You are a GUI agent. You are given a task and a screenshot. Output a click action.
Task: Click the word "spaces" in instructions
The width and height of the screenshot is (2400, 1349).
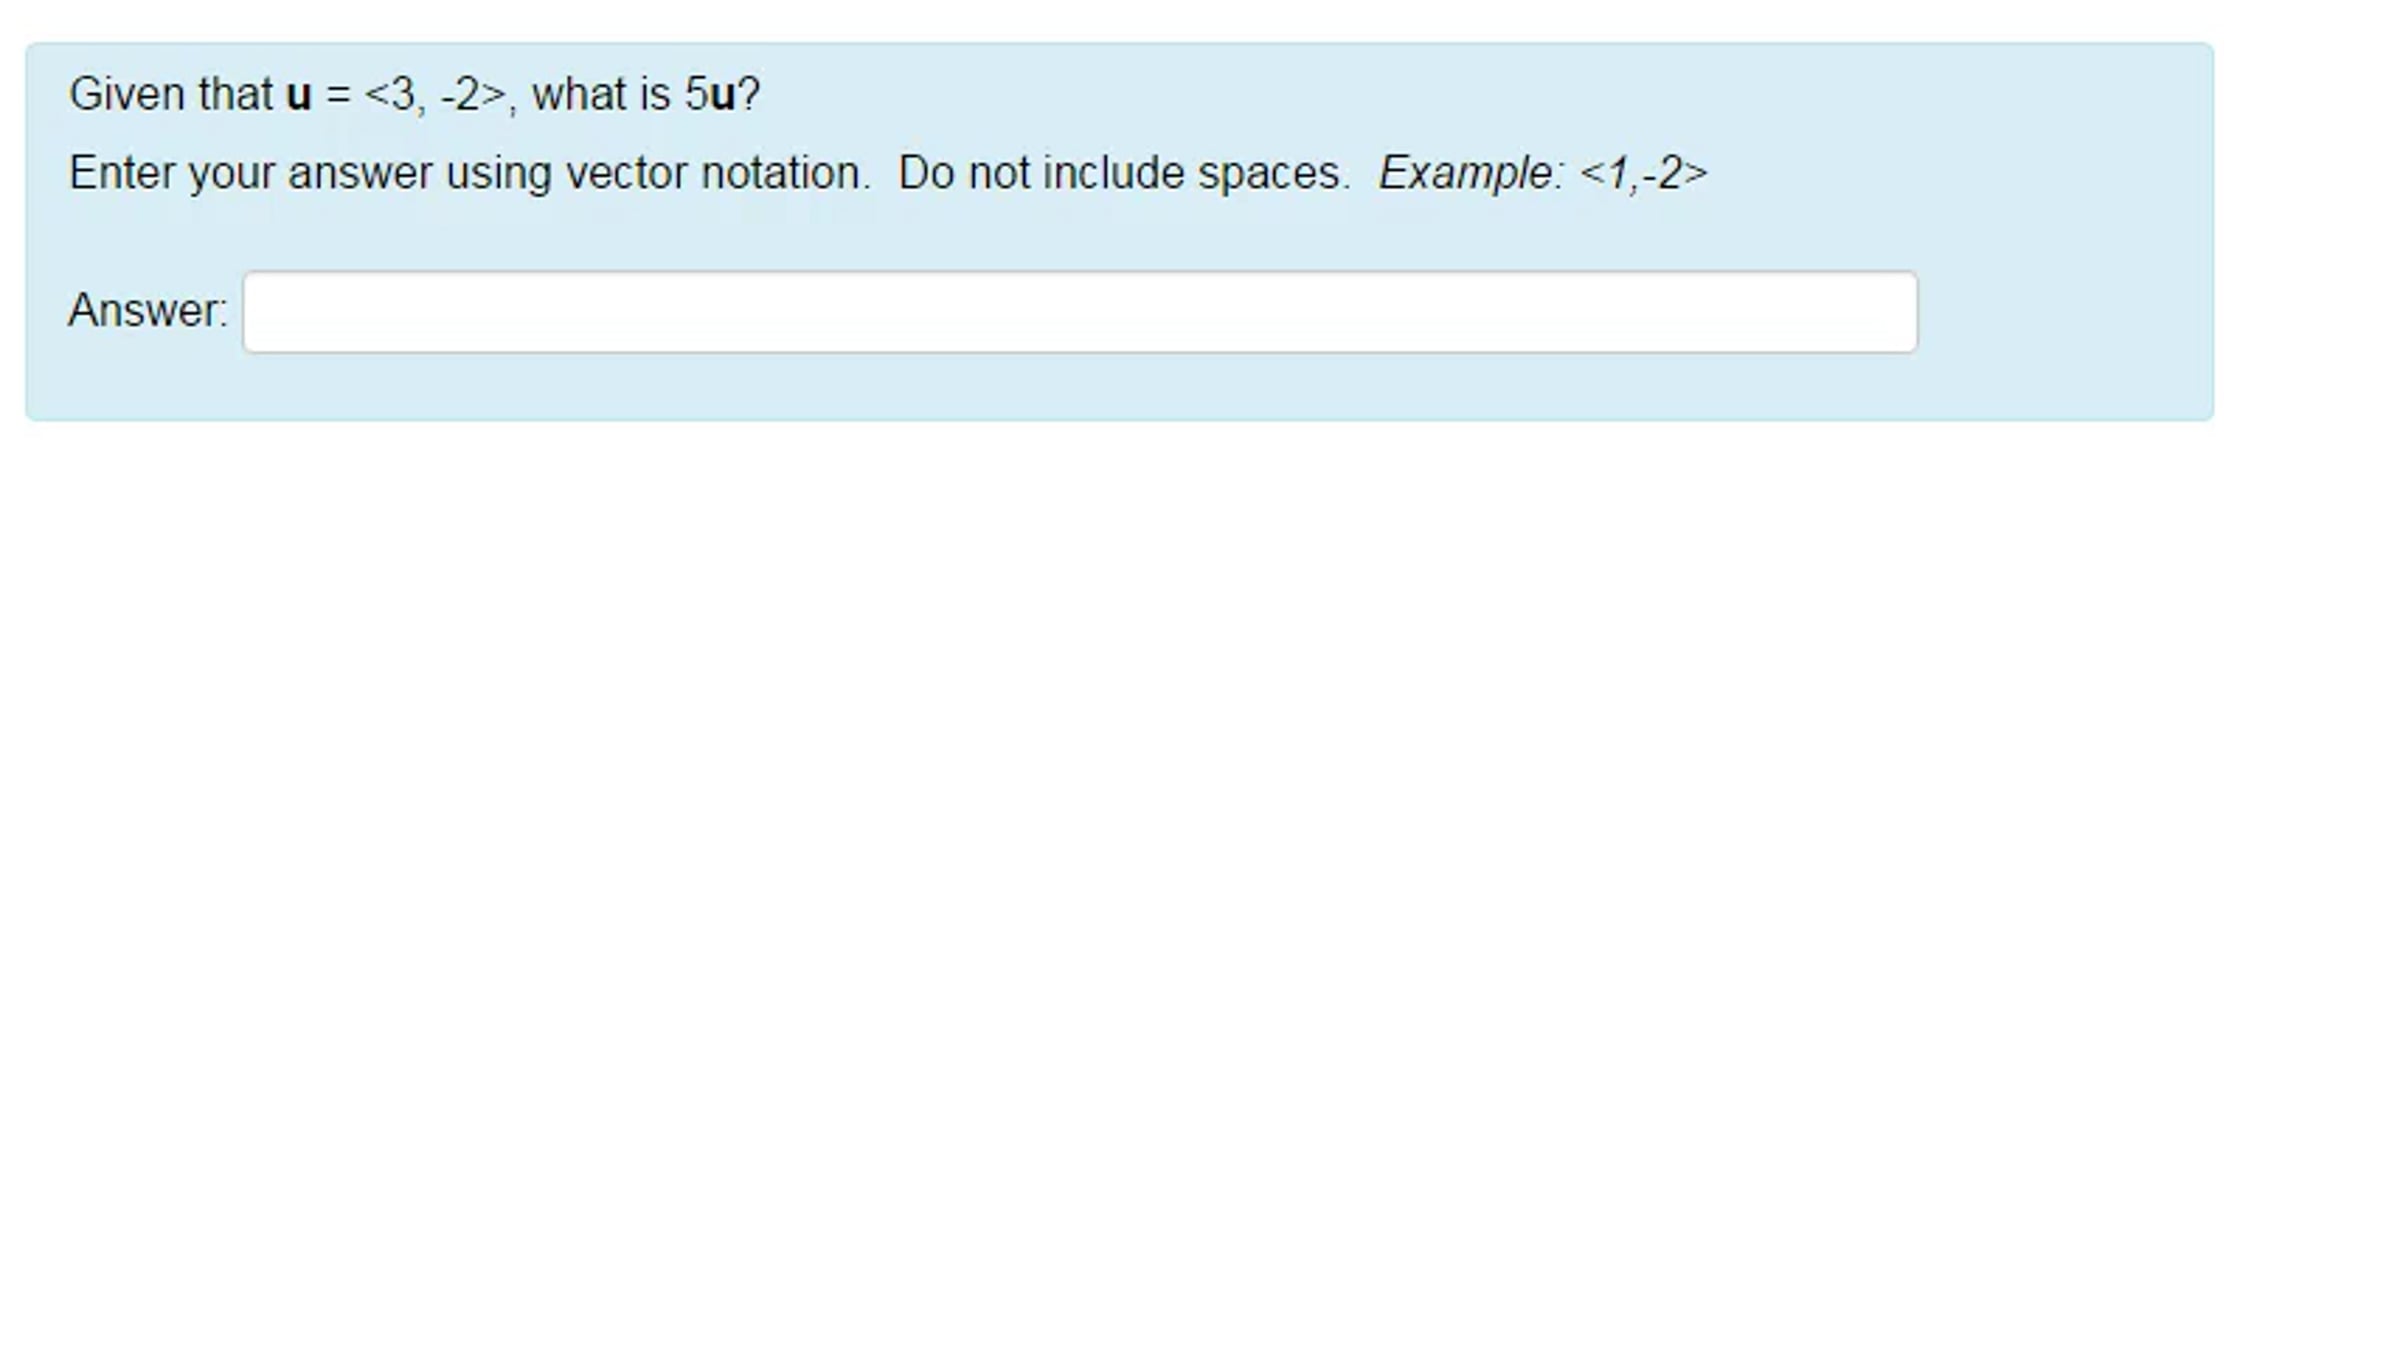tap(1269, 173)
